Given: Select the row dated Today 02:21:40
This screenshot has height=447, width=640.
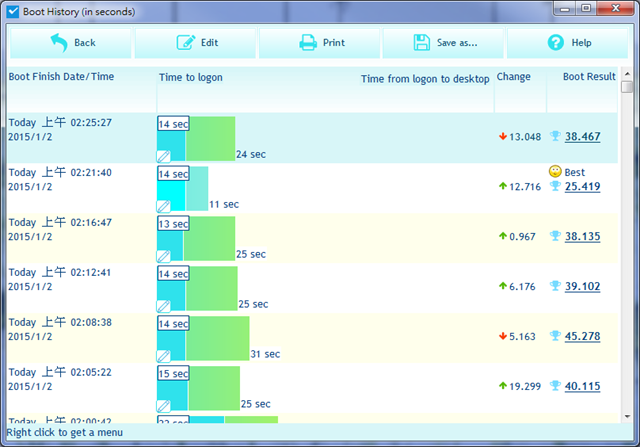Looking at the screenshot, I should pyautogui.click(x=312, y=188).
